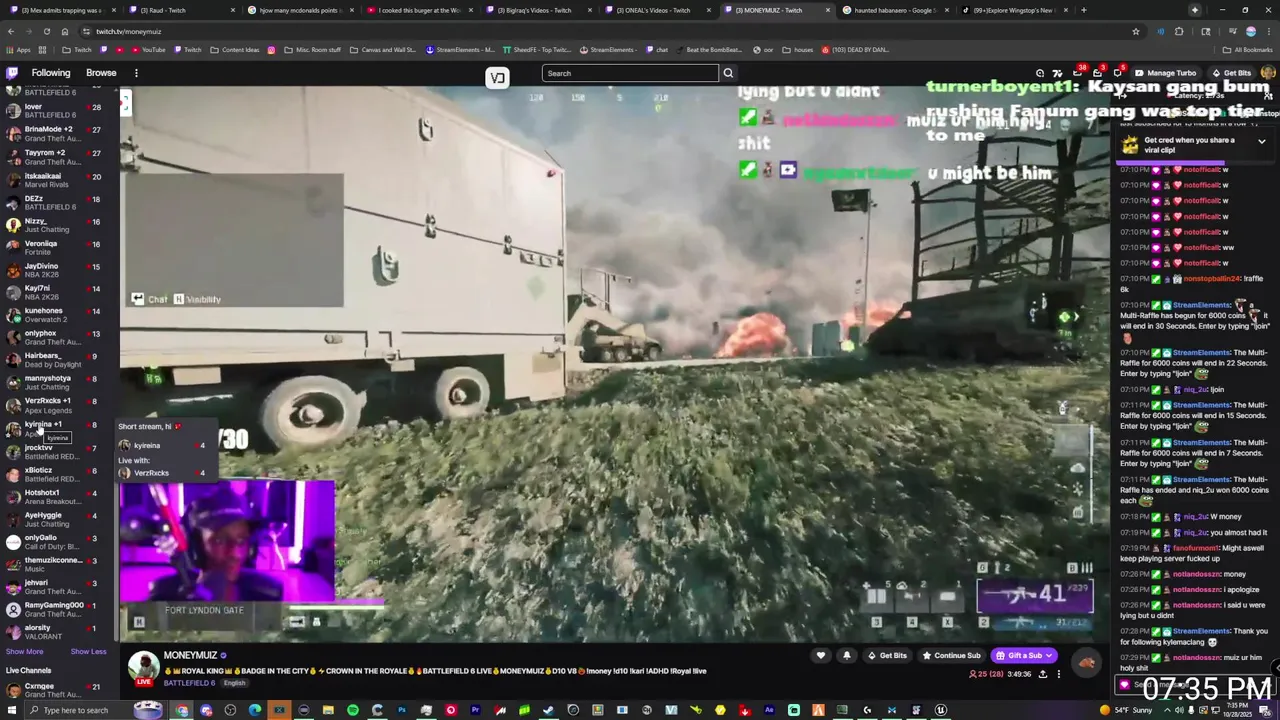Click Manage Turbo button

click(x=1165, y=73)
